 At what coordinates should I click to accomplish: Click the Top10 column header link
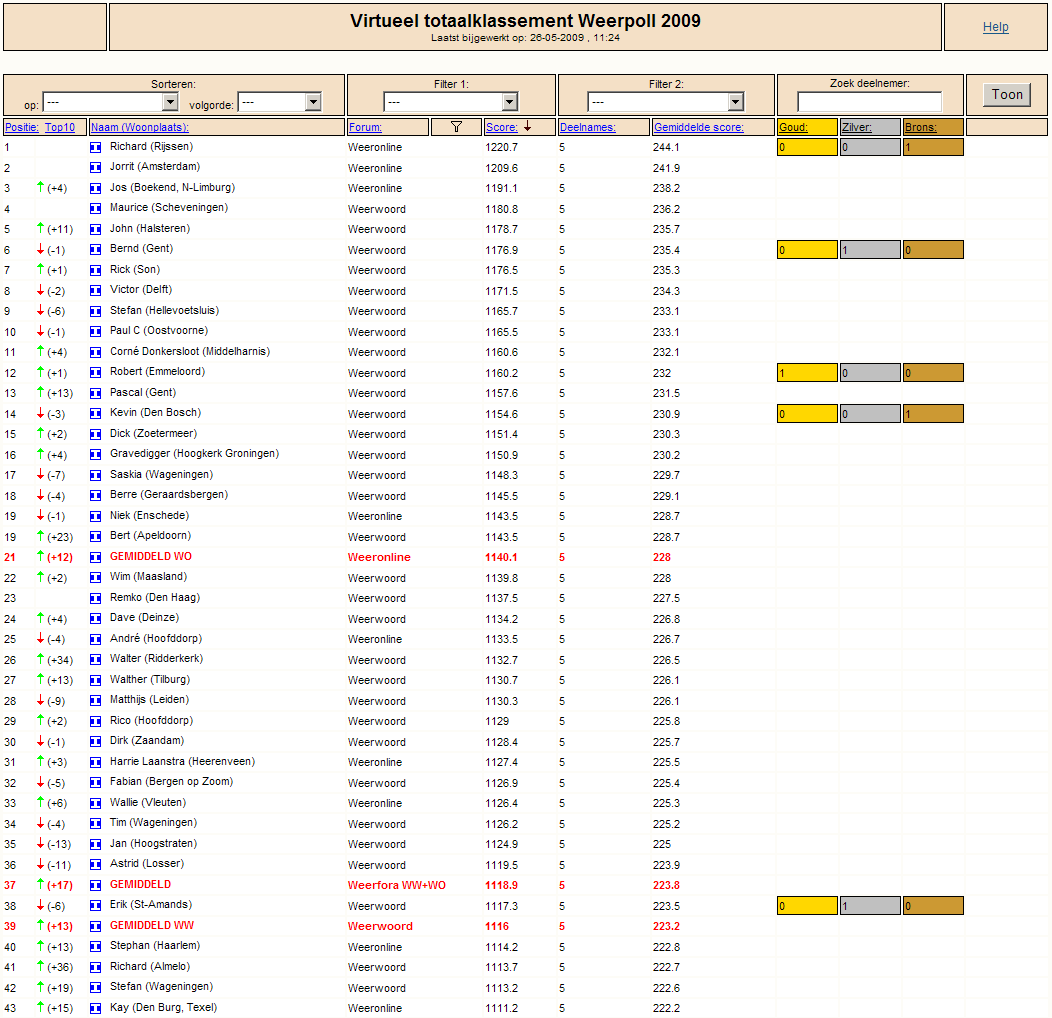coord(60,127)
